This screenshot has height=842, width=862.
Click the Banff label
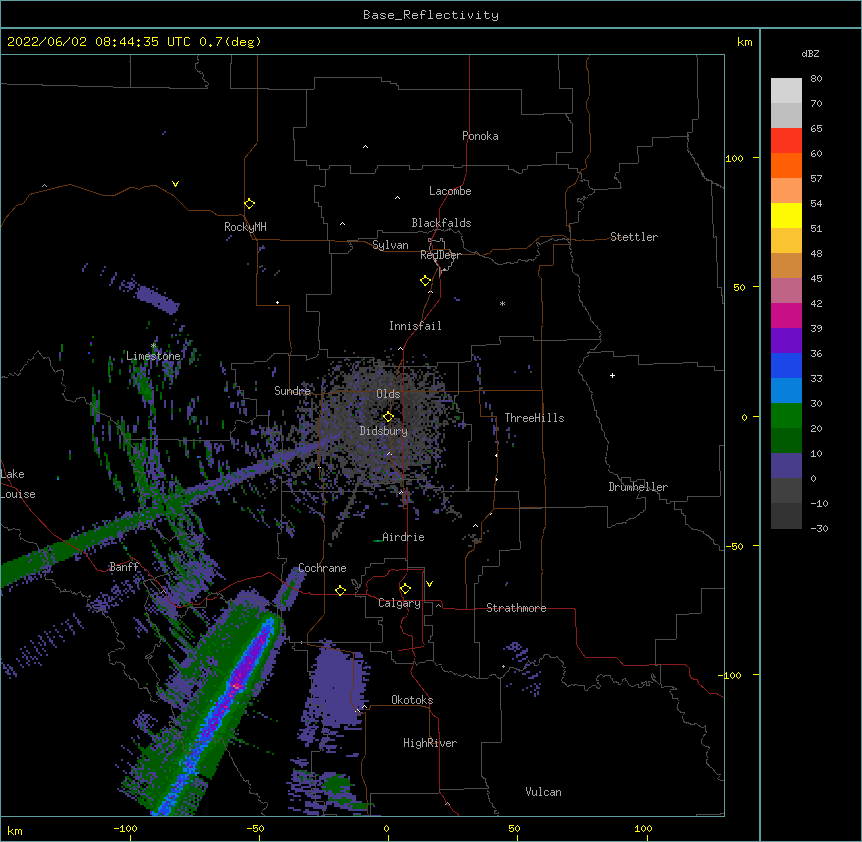pos(124,567)
